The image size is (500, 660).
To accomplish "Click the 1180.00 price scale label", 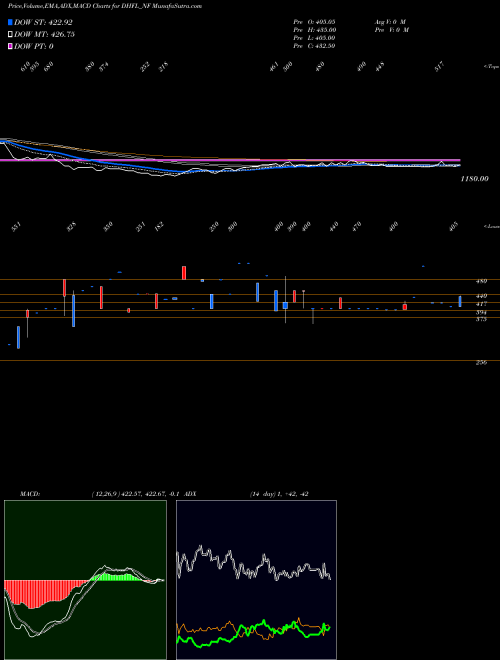I will [x=475, y=178].
